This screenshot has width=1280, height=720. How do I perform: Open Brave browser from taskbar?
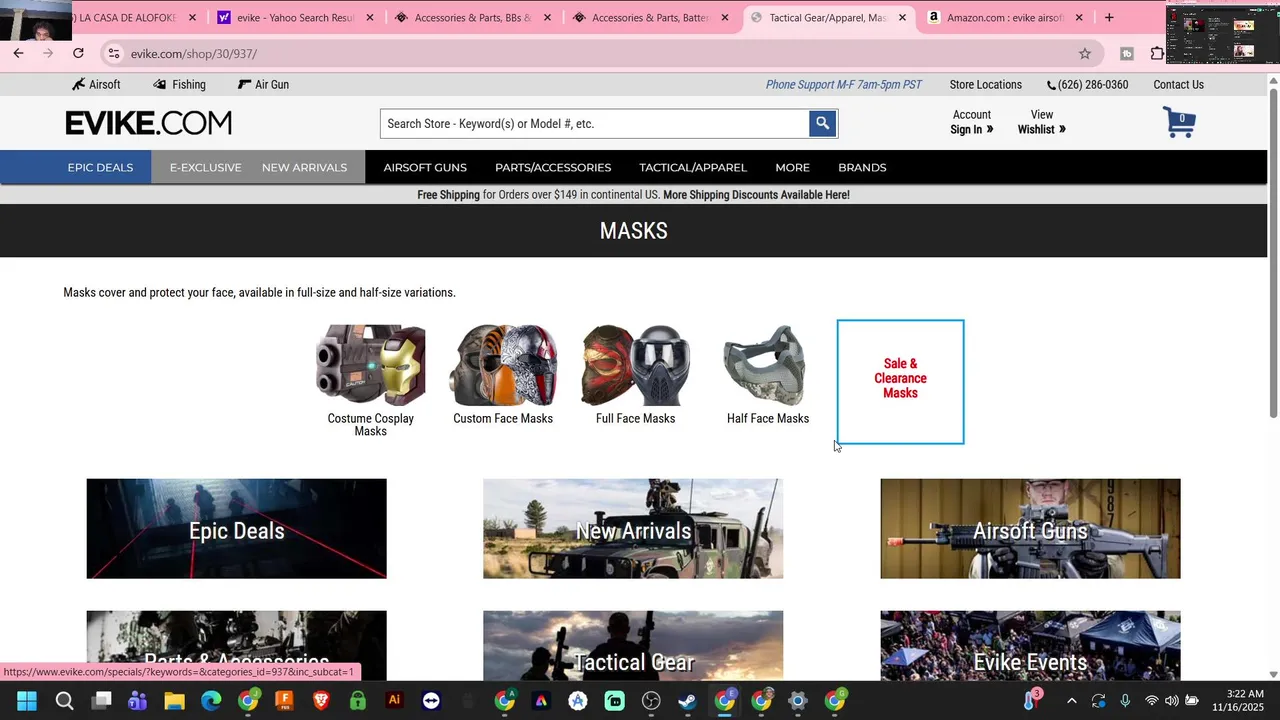click(x=321, y=701)
